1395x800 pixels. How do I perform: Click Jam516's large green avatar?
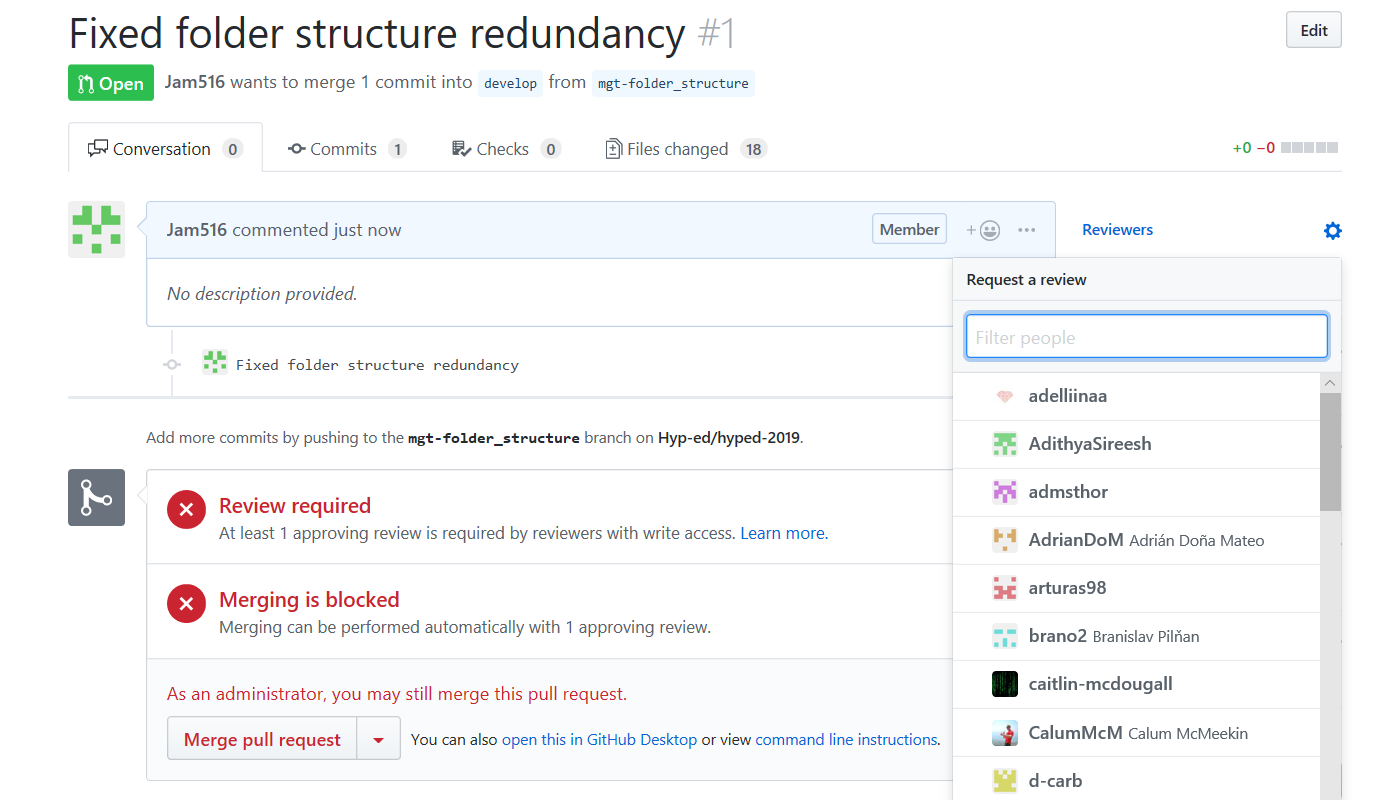pyautogui.click(x=96, y=229)
